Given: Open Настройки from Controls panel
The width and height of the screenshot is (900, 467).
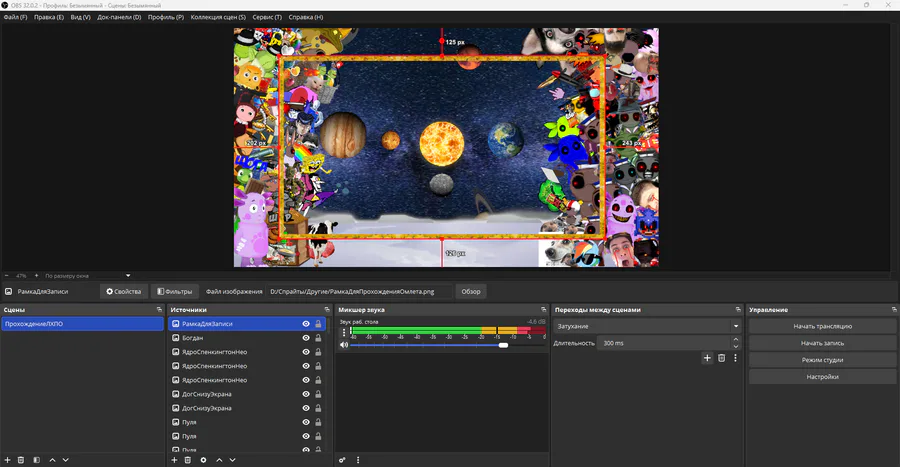Looking at the screenshot, I should pyautogui.click(x=823, y=377).
